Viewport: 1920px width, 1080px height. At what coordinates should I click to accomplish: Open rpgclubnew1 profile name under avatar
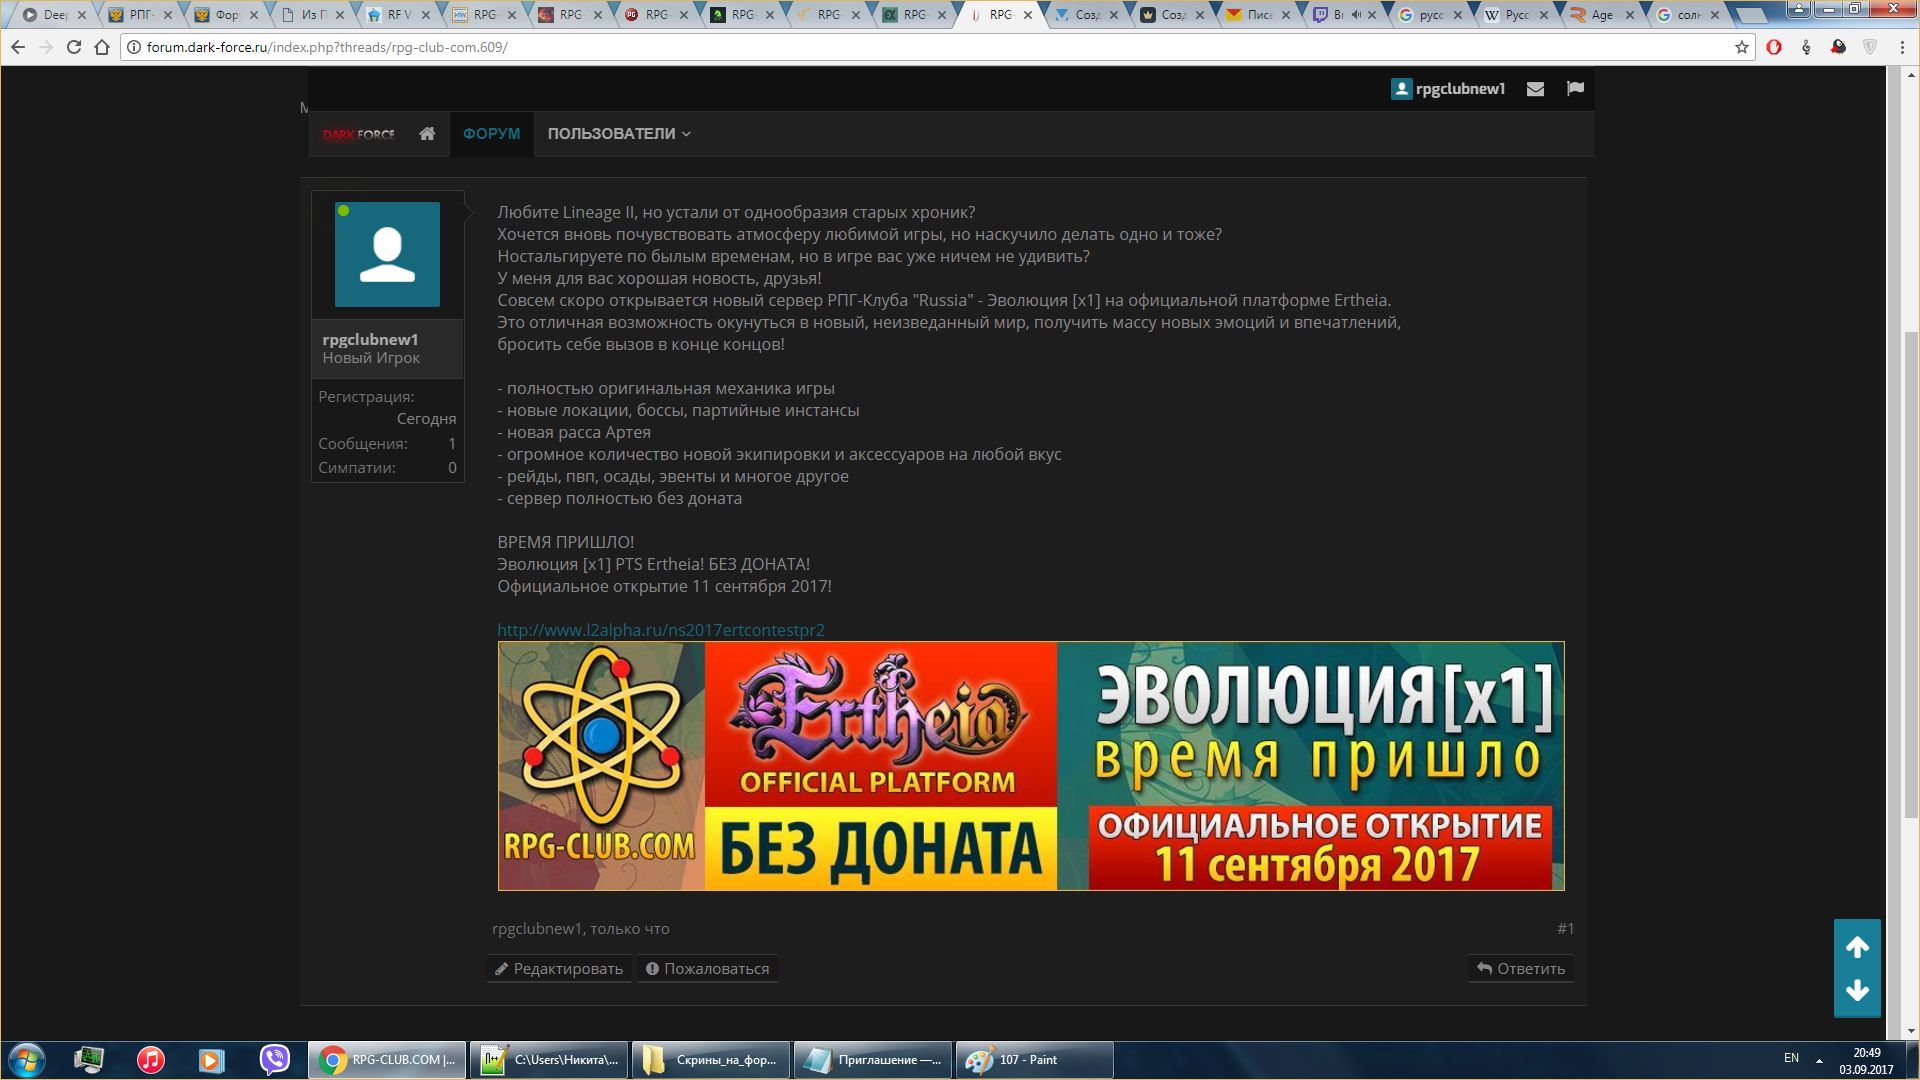pyautogui.click(x=370, y=339)
